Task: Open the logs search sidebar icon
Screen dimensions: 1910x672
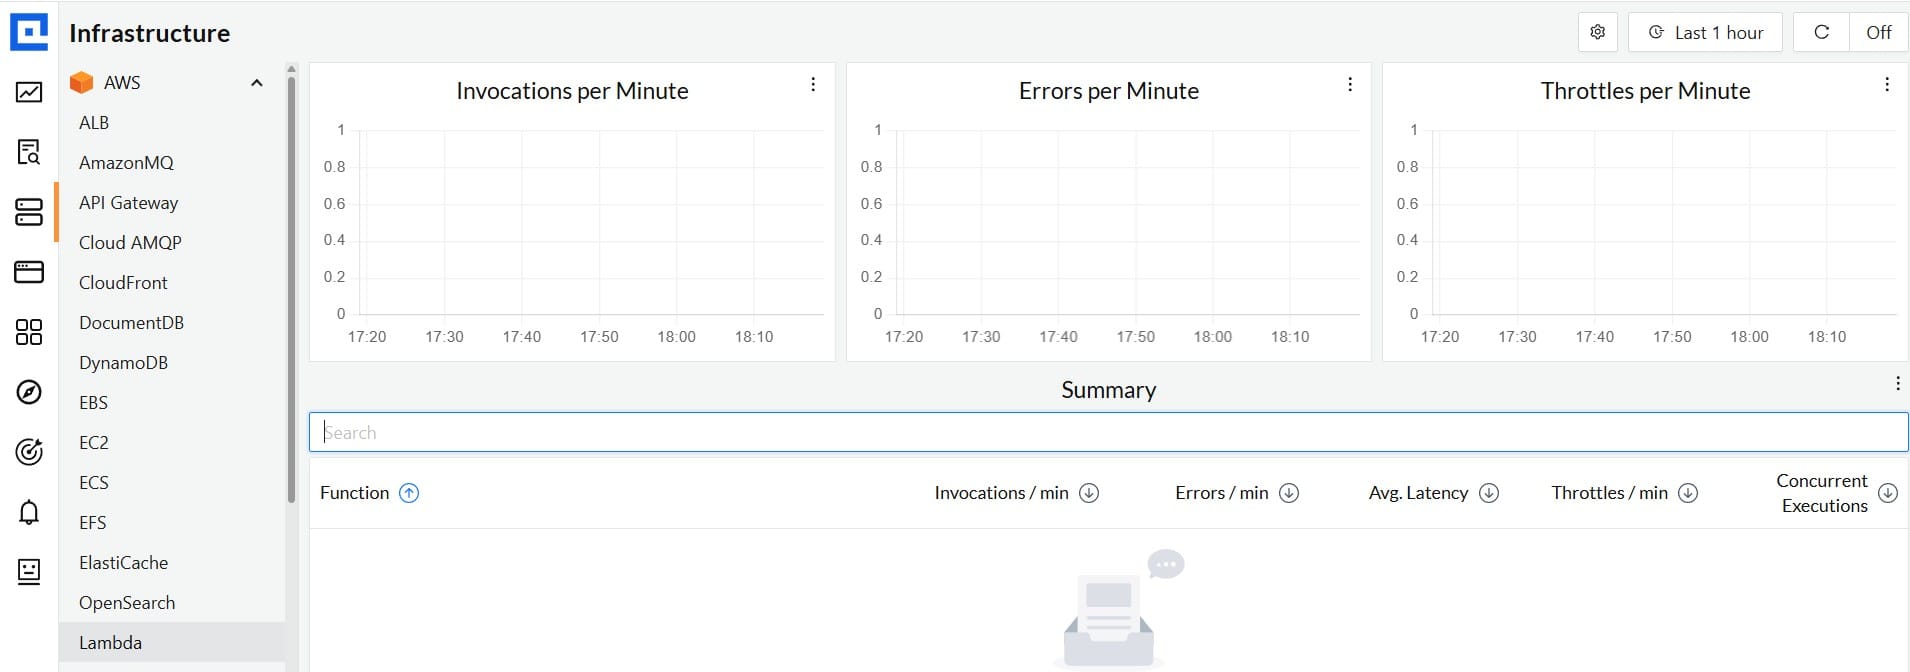Action: 29,152
